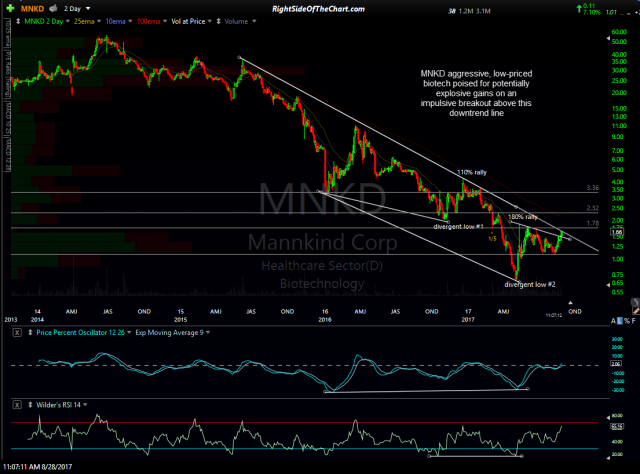Click move handle of Price Percent Oscillator
Image resolution: width=640 pixels, height=474 pixels.
pyautogui.click(x=30, y=333)
